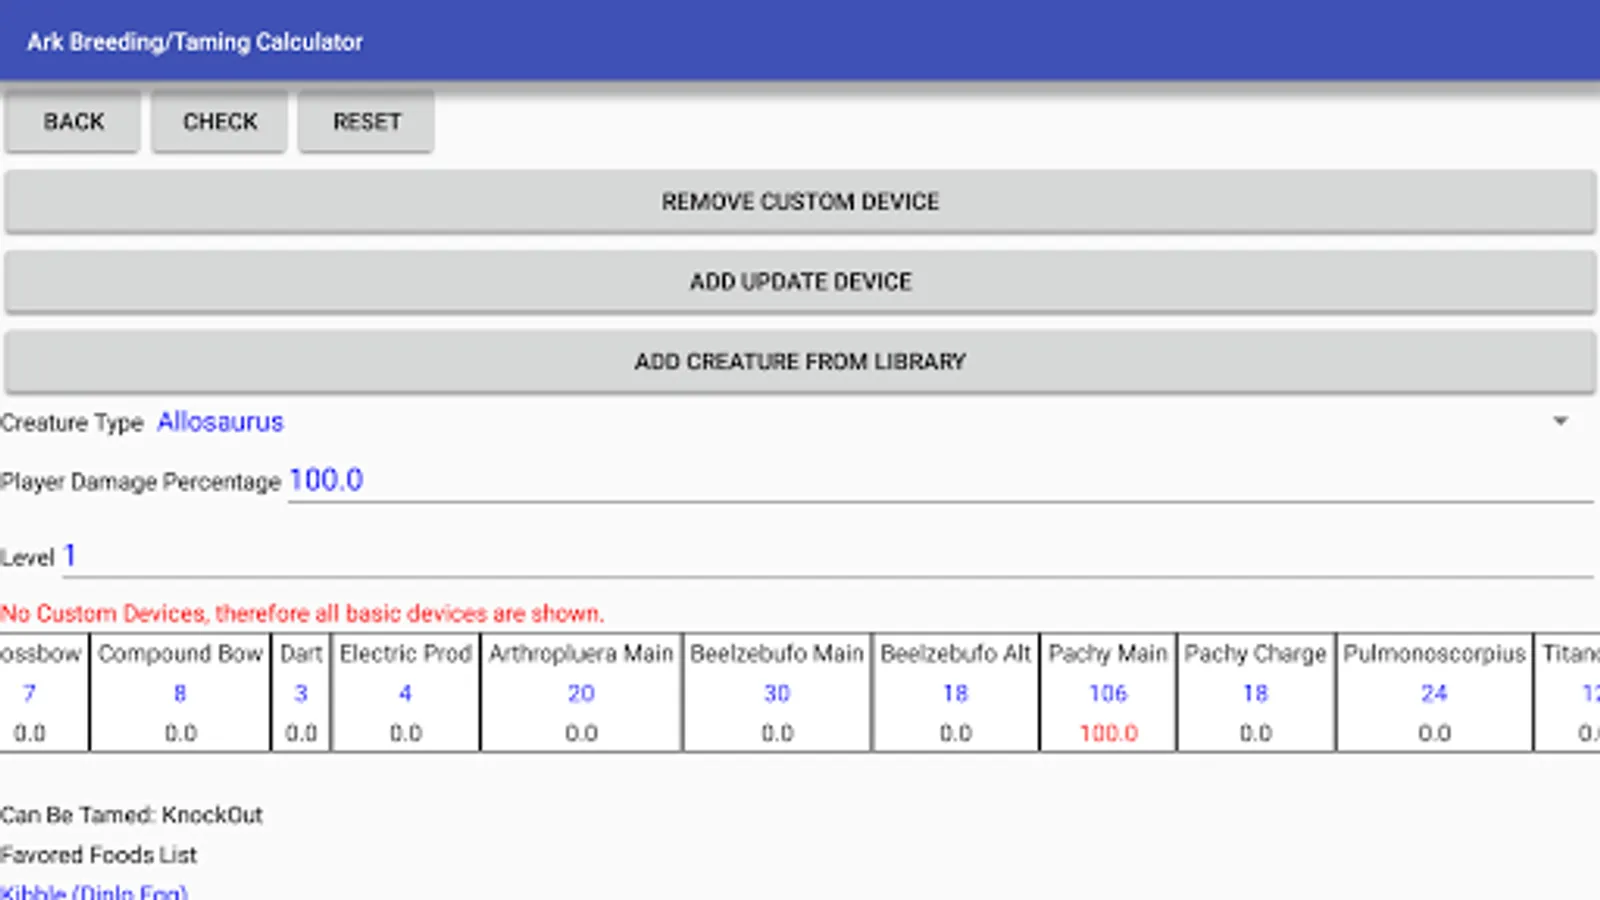Click the 0.0 value under Beelzebufo Main

(777, 733)
